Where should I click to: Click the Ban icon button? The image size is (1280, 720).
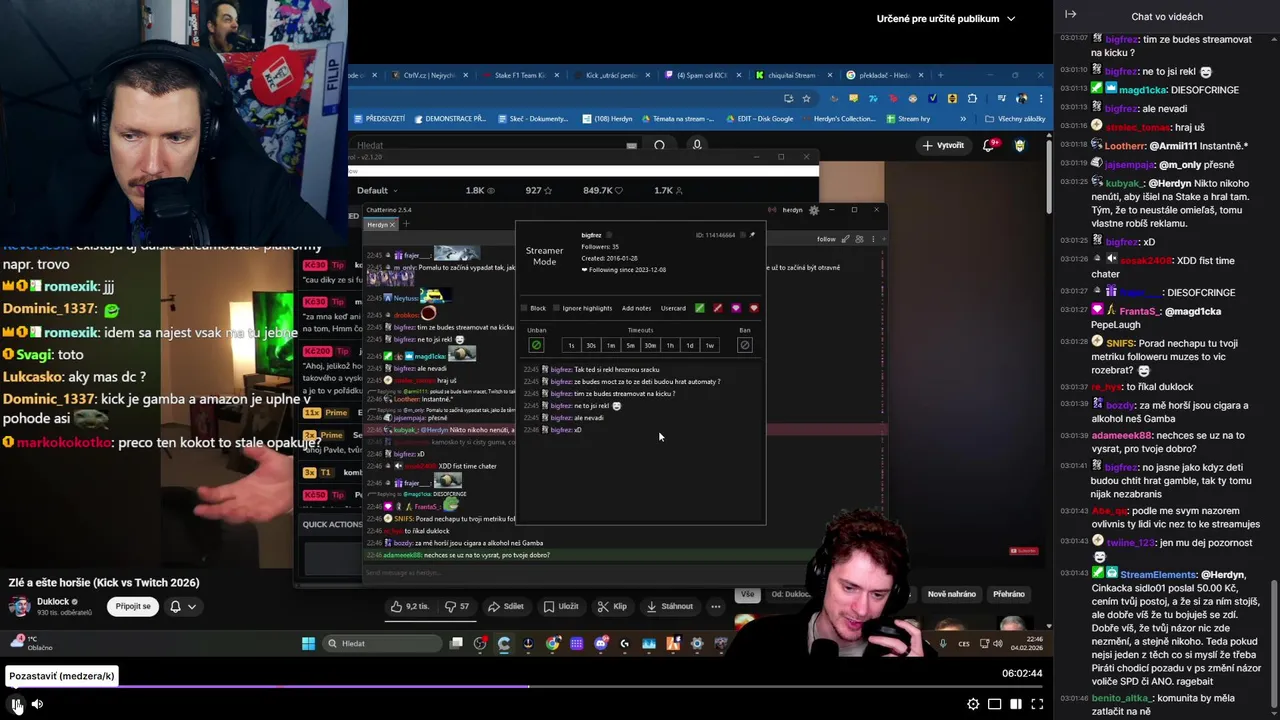[x=744, y=345]
